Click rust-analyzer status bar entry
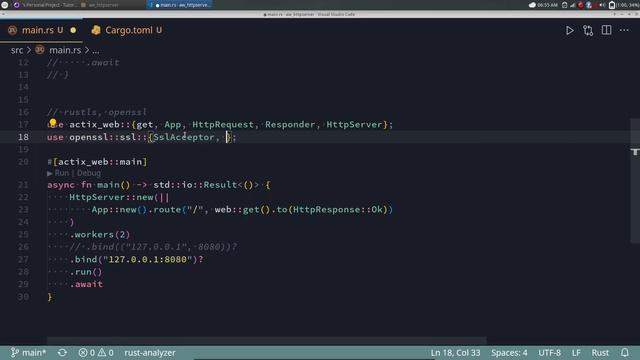Screen dimensions: 640x360 coord(150,353)
